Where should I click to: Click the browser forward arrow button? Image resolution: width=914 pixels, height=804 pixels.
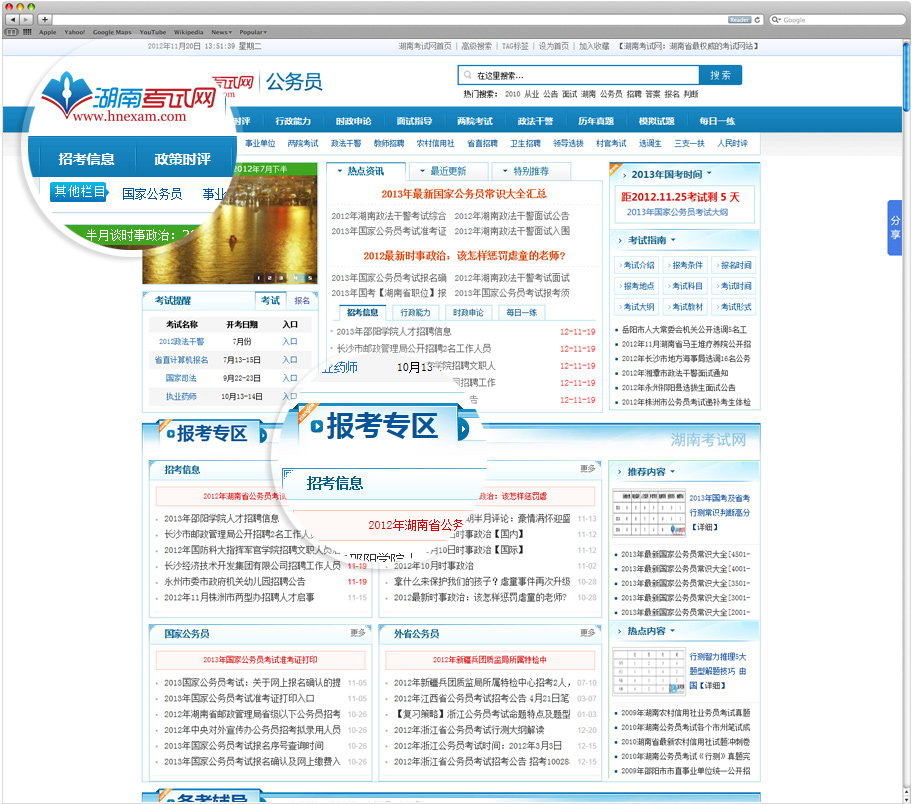[27, 19]
